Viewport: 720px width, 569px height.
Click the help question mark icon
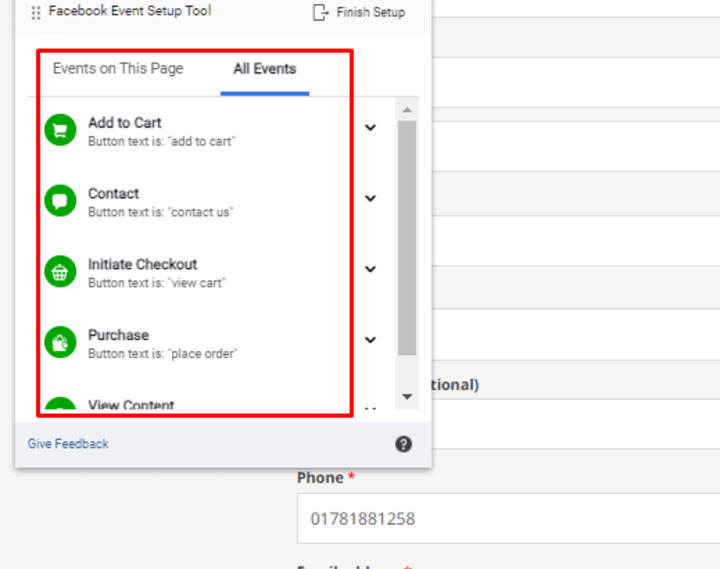(404, 444)
